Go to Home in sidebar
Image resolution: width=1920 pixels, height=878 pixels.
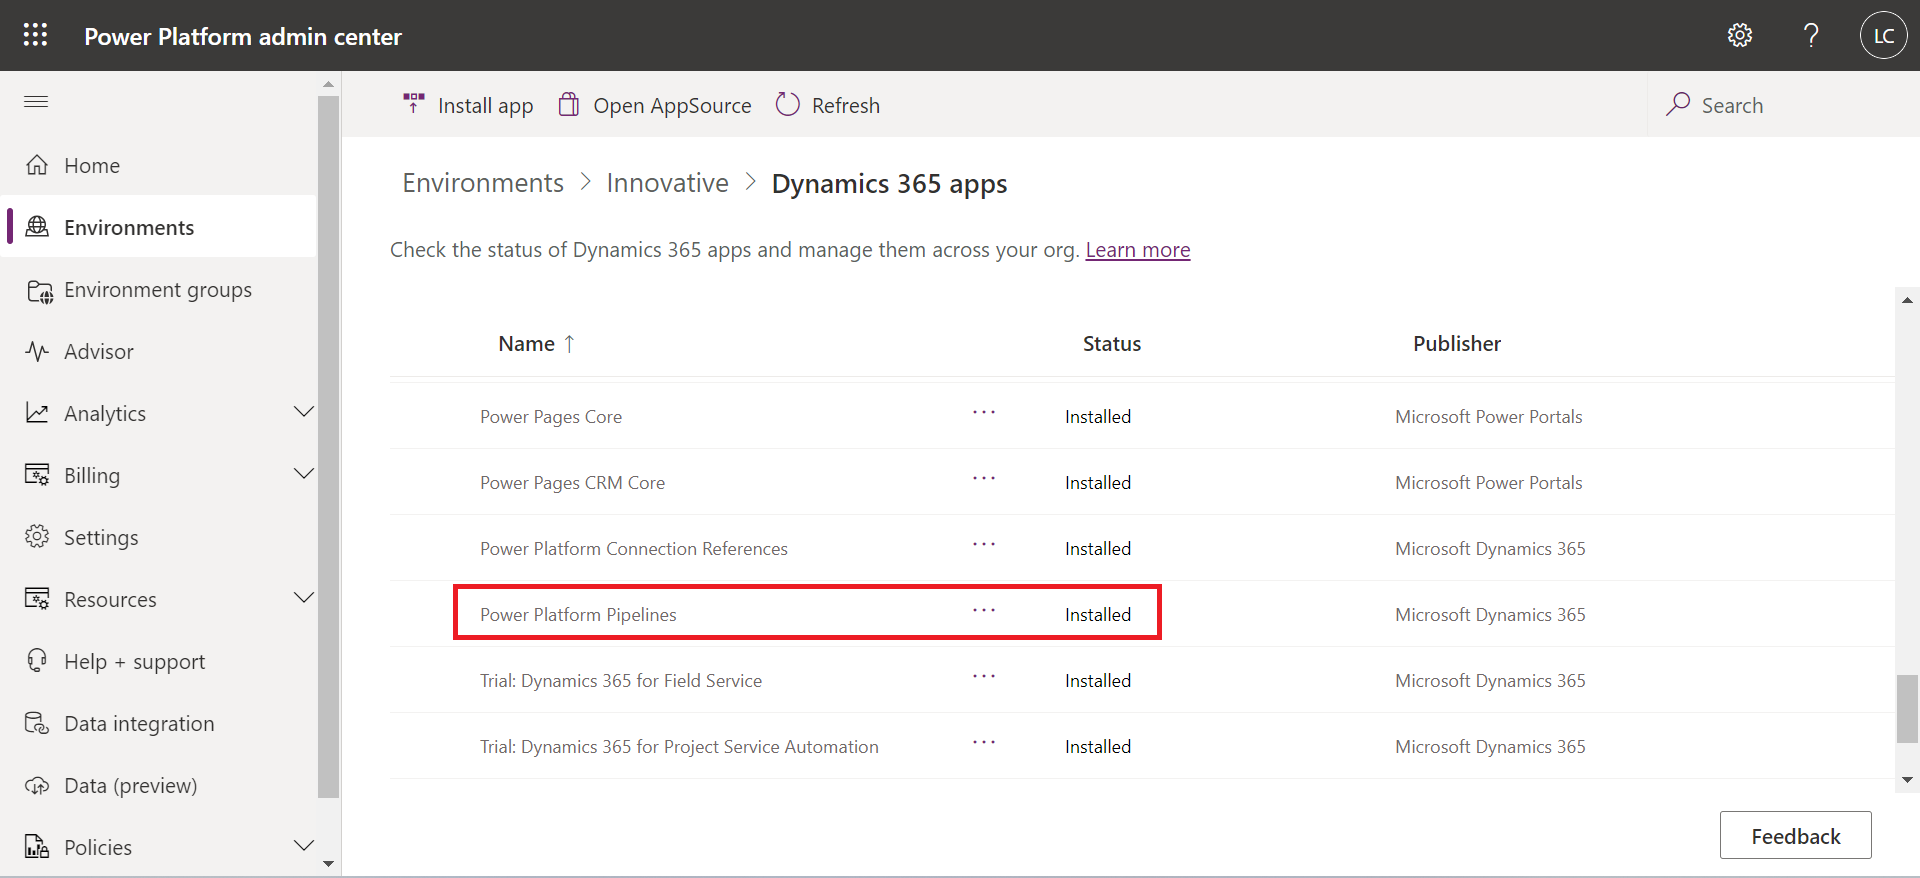point(91,165)
